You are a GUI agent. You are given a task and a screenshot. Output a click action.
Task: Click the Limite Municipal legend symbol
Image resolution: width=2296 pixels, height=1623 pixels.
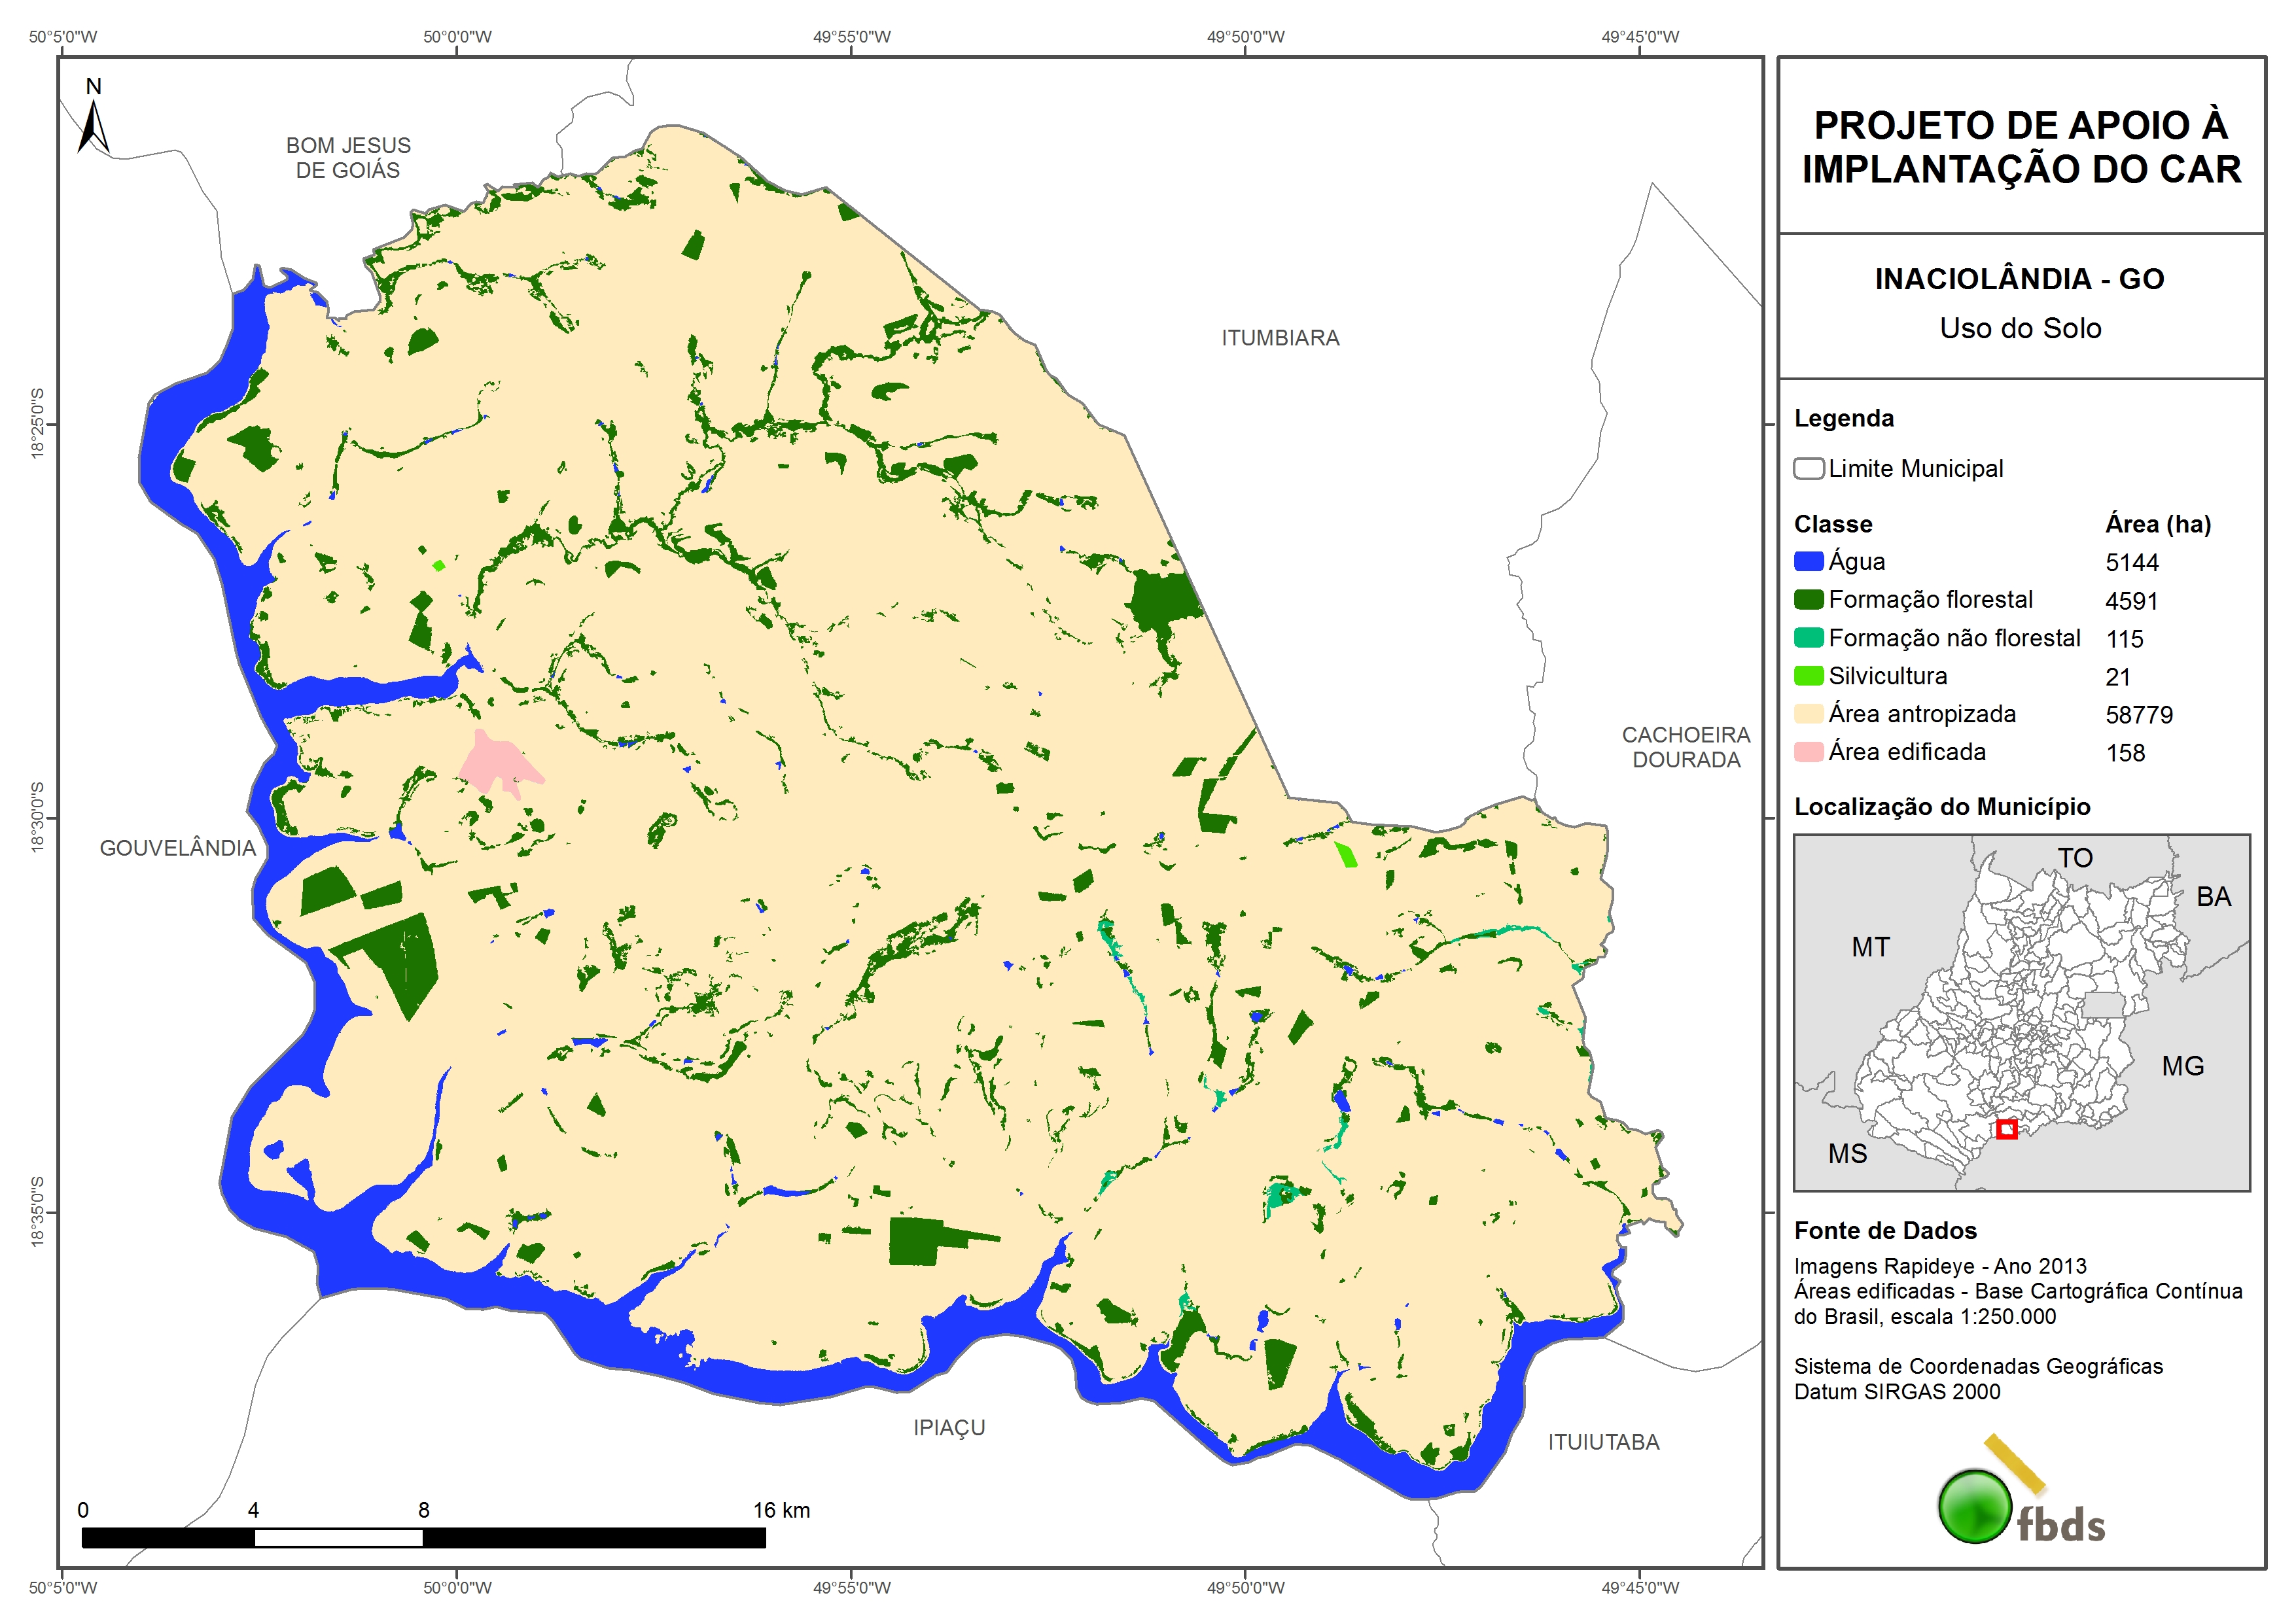(1808, 469)
